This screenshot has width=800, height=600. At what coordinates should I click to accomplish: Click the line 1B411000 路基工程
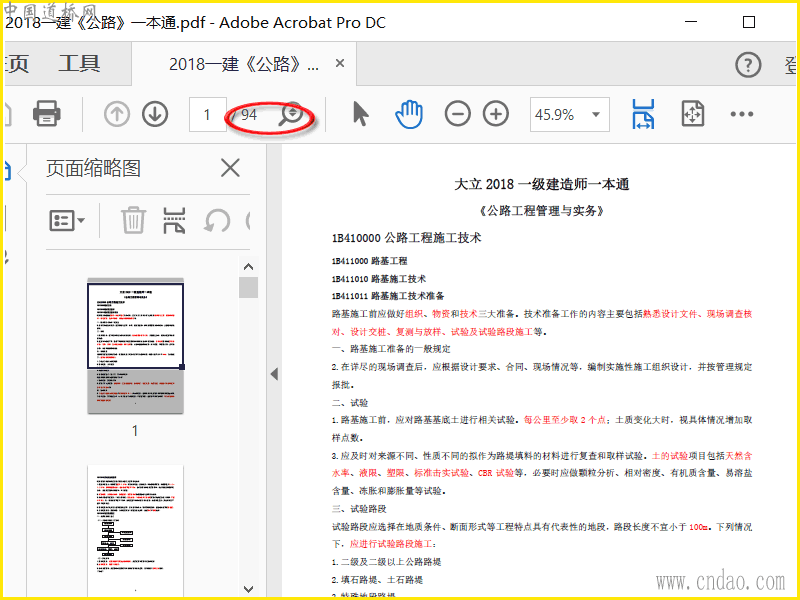[x=369, y=261]
